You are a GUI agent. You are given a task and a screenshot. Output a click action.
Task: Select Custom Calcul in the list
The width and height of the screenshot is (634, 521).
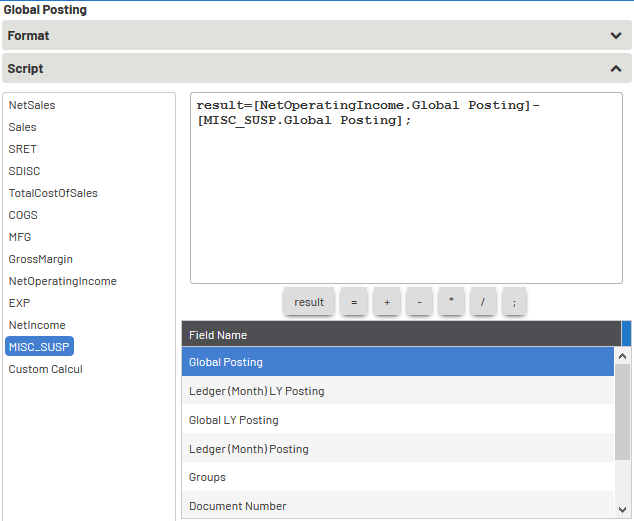(45, 369)
